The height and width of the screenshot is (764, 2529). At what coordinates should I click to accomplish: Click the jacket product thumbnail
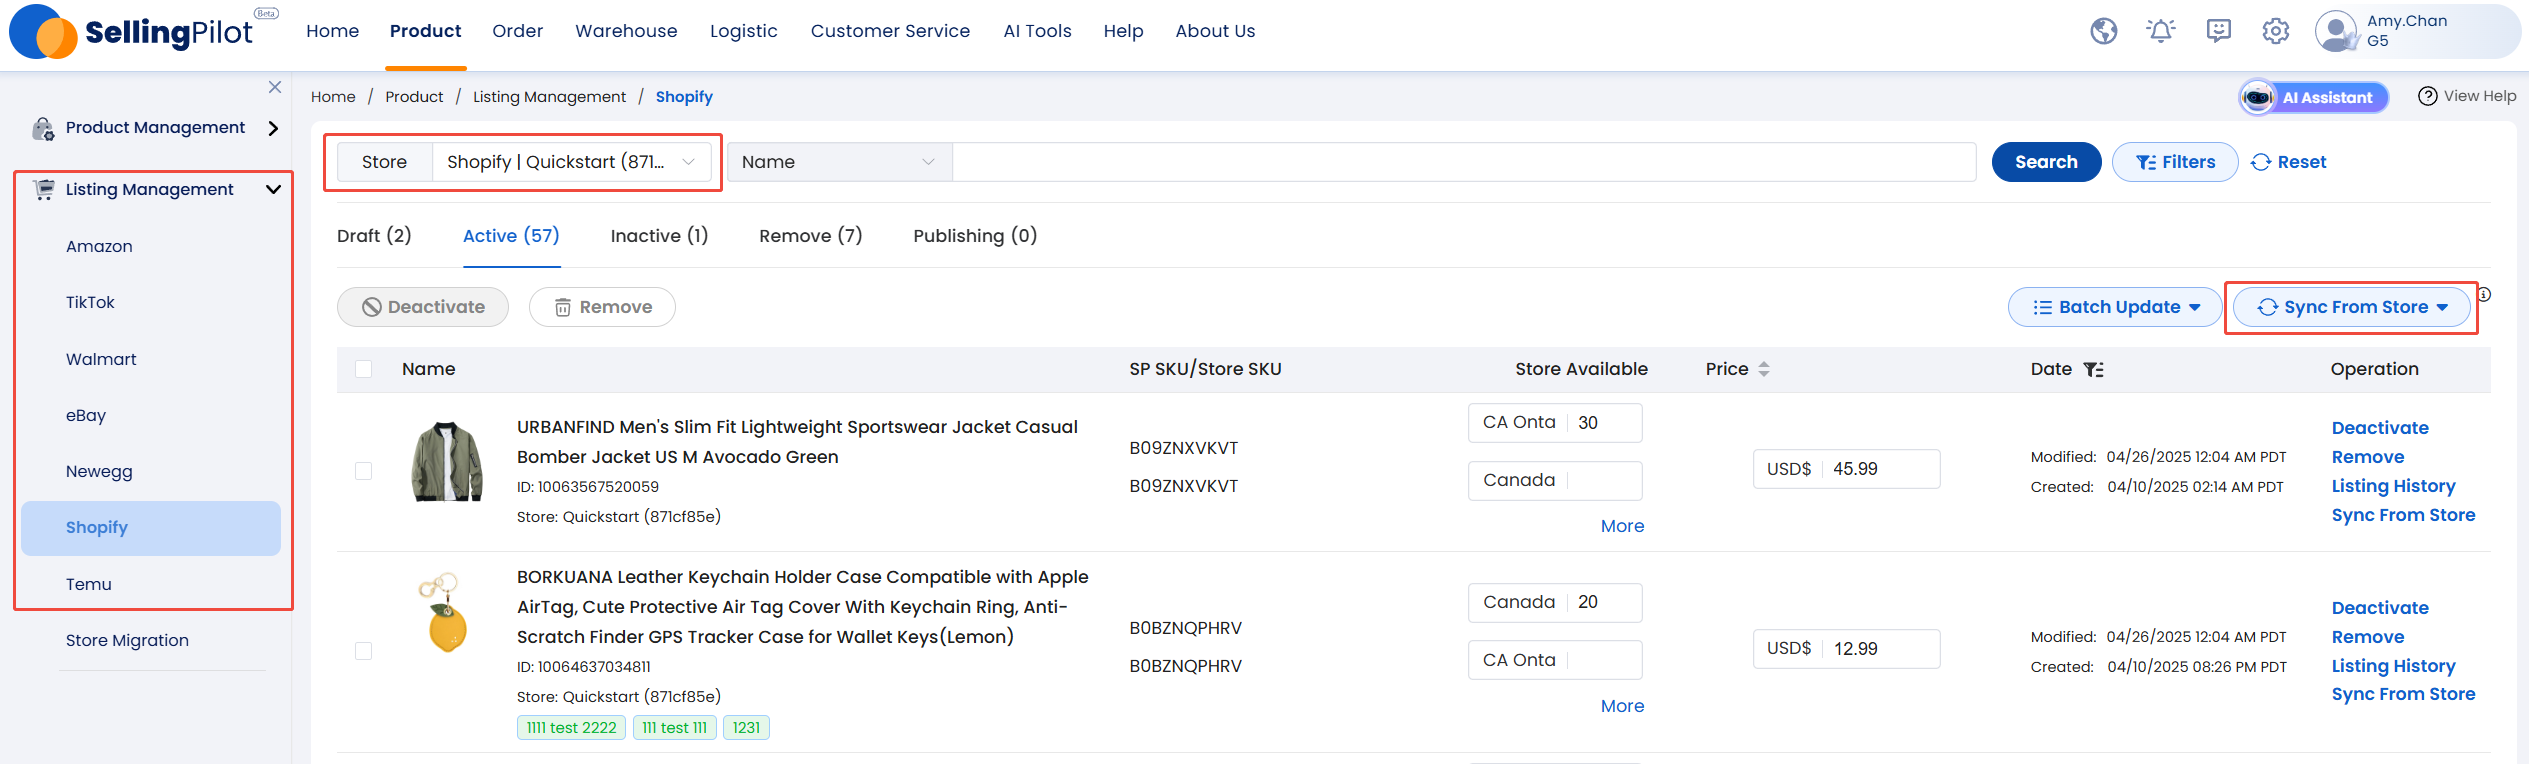(x=447, y=462)
